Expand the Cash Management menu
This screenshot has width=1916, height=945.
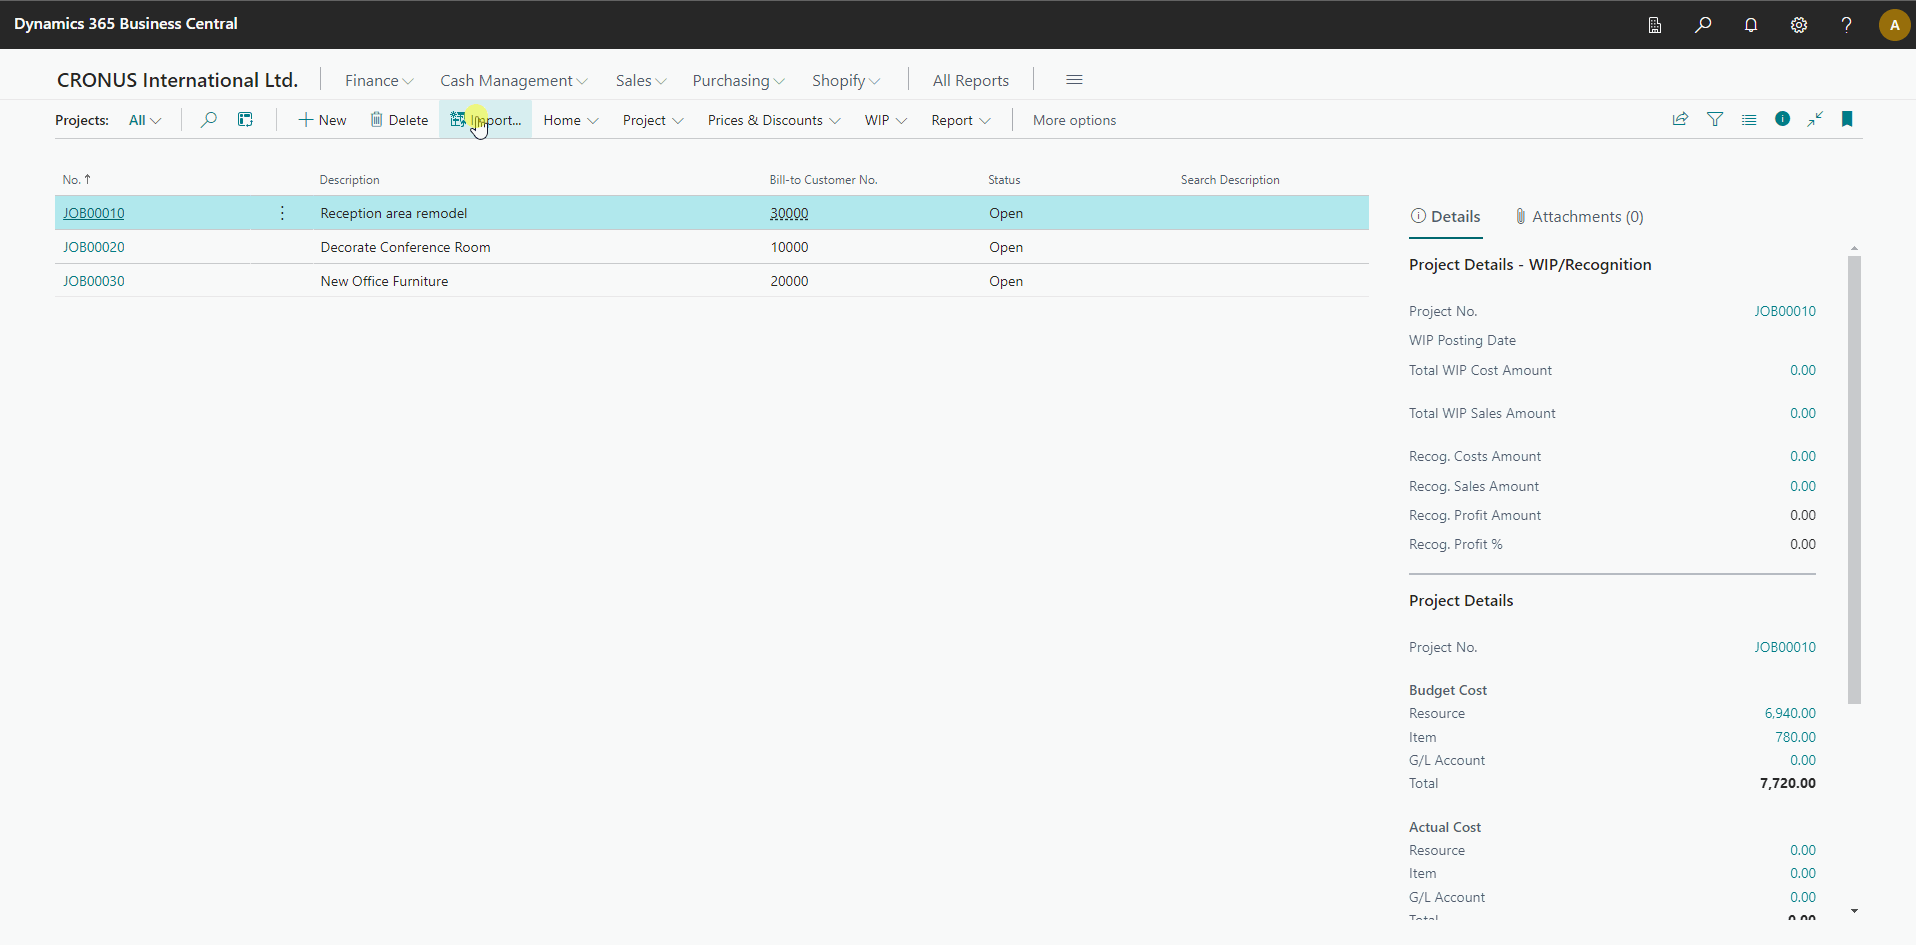(x=514, y=80)
